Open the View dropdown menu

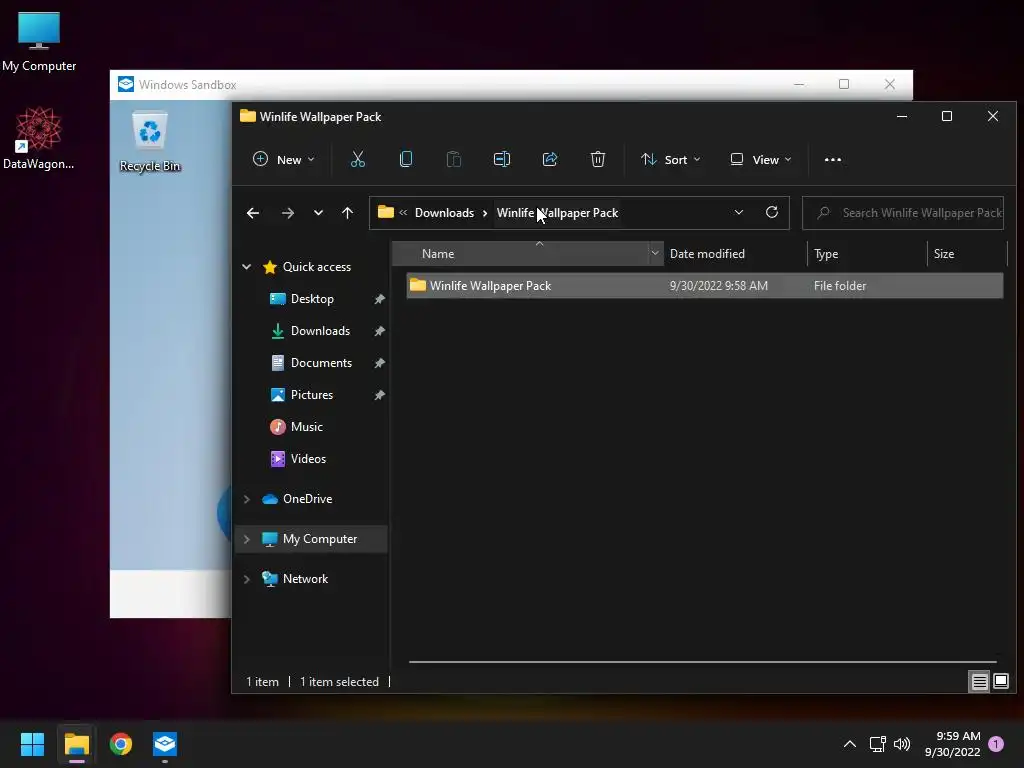pos(761,159)
